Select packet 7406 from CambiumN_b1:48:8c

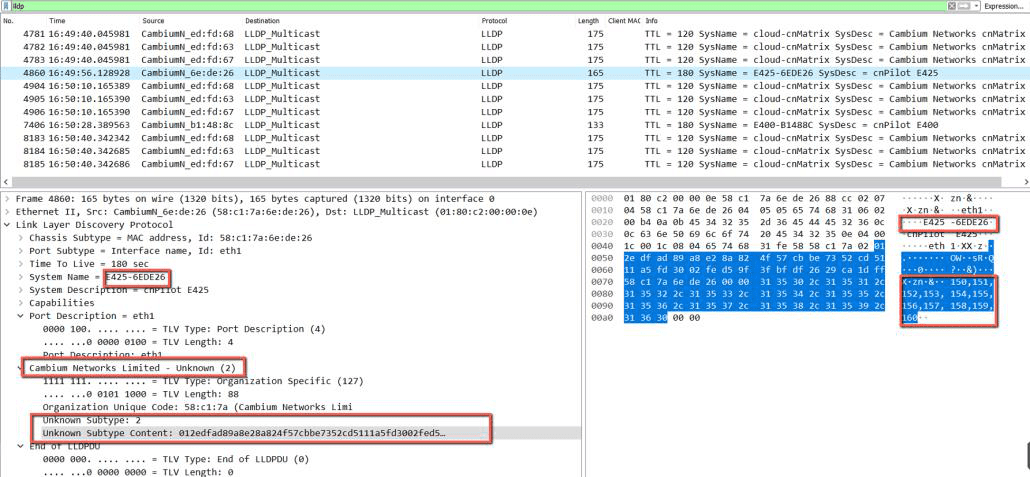pos(514,125)
